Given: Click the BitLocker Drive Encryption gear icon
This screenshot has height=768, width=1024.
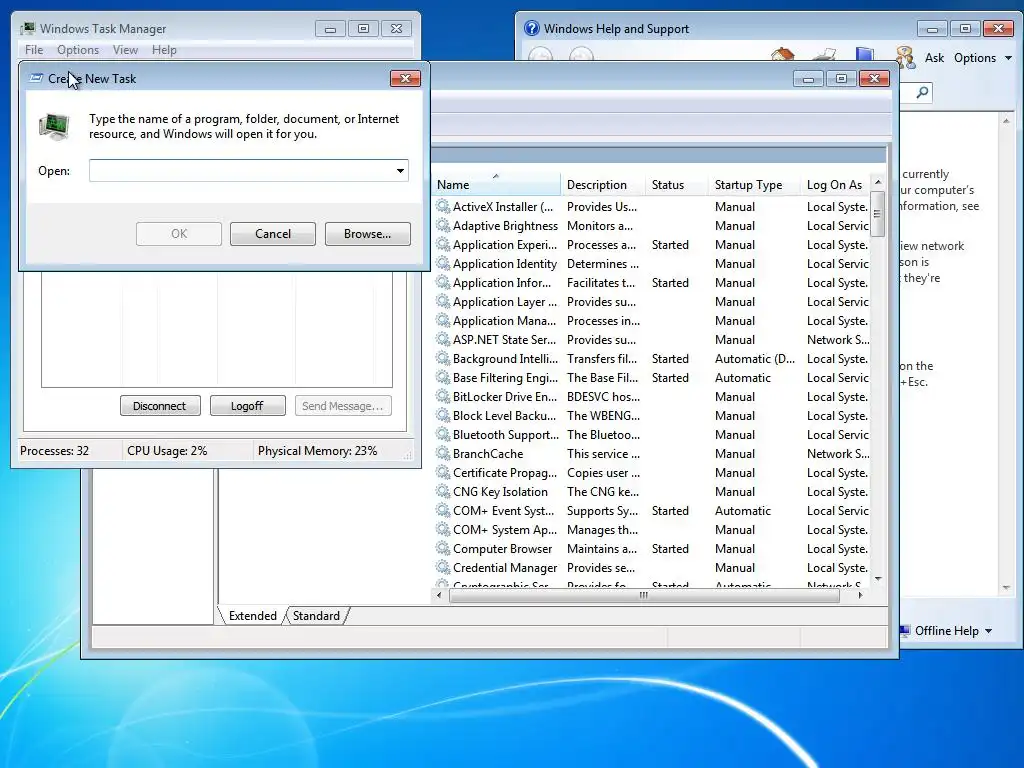Looking at the screenshot, I should 443,396.
